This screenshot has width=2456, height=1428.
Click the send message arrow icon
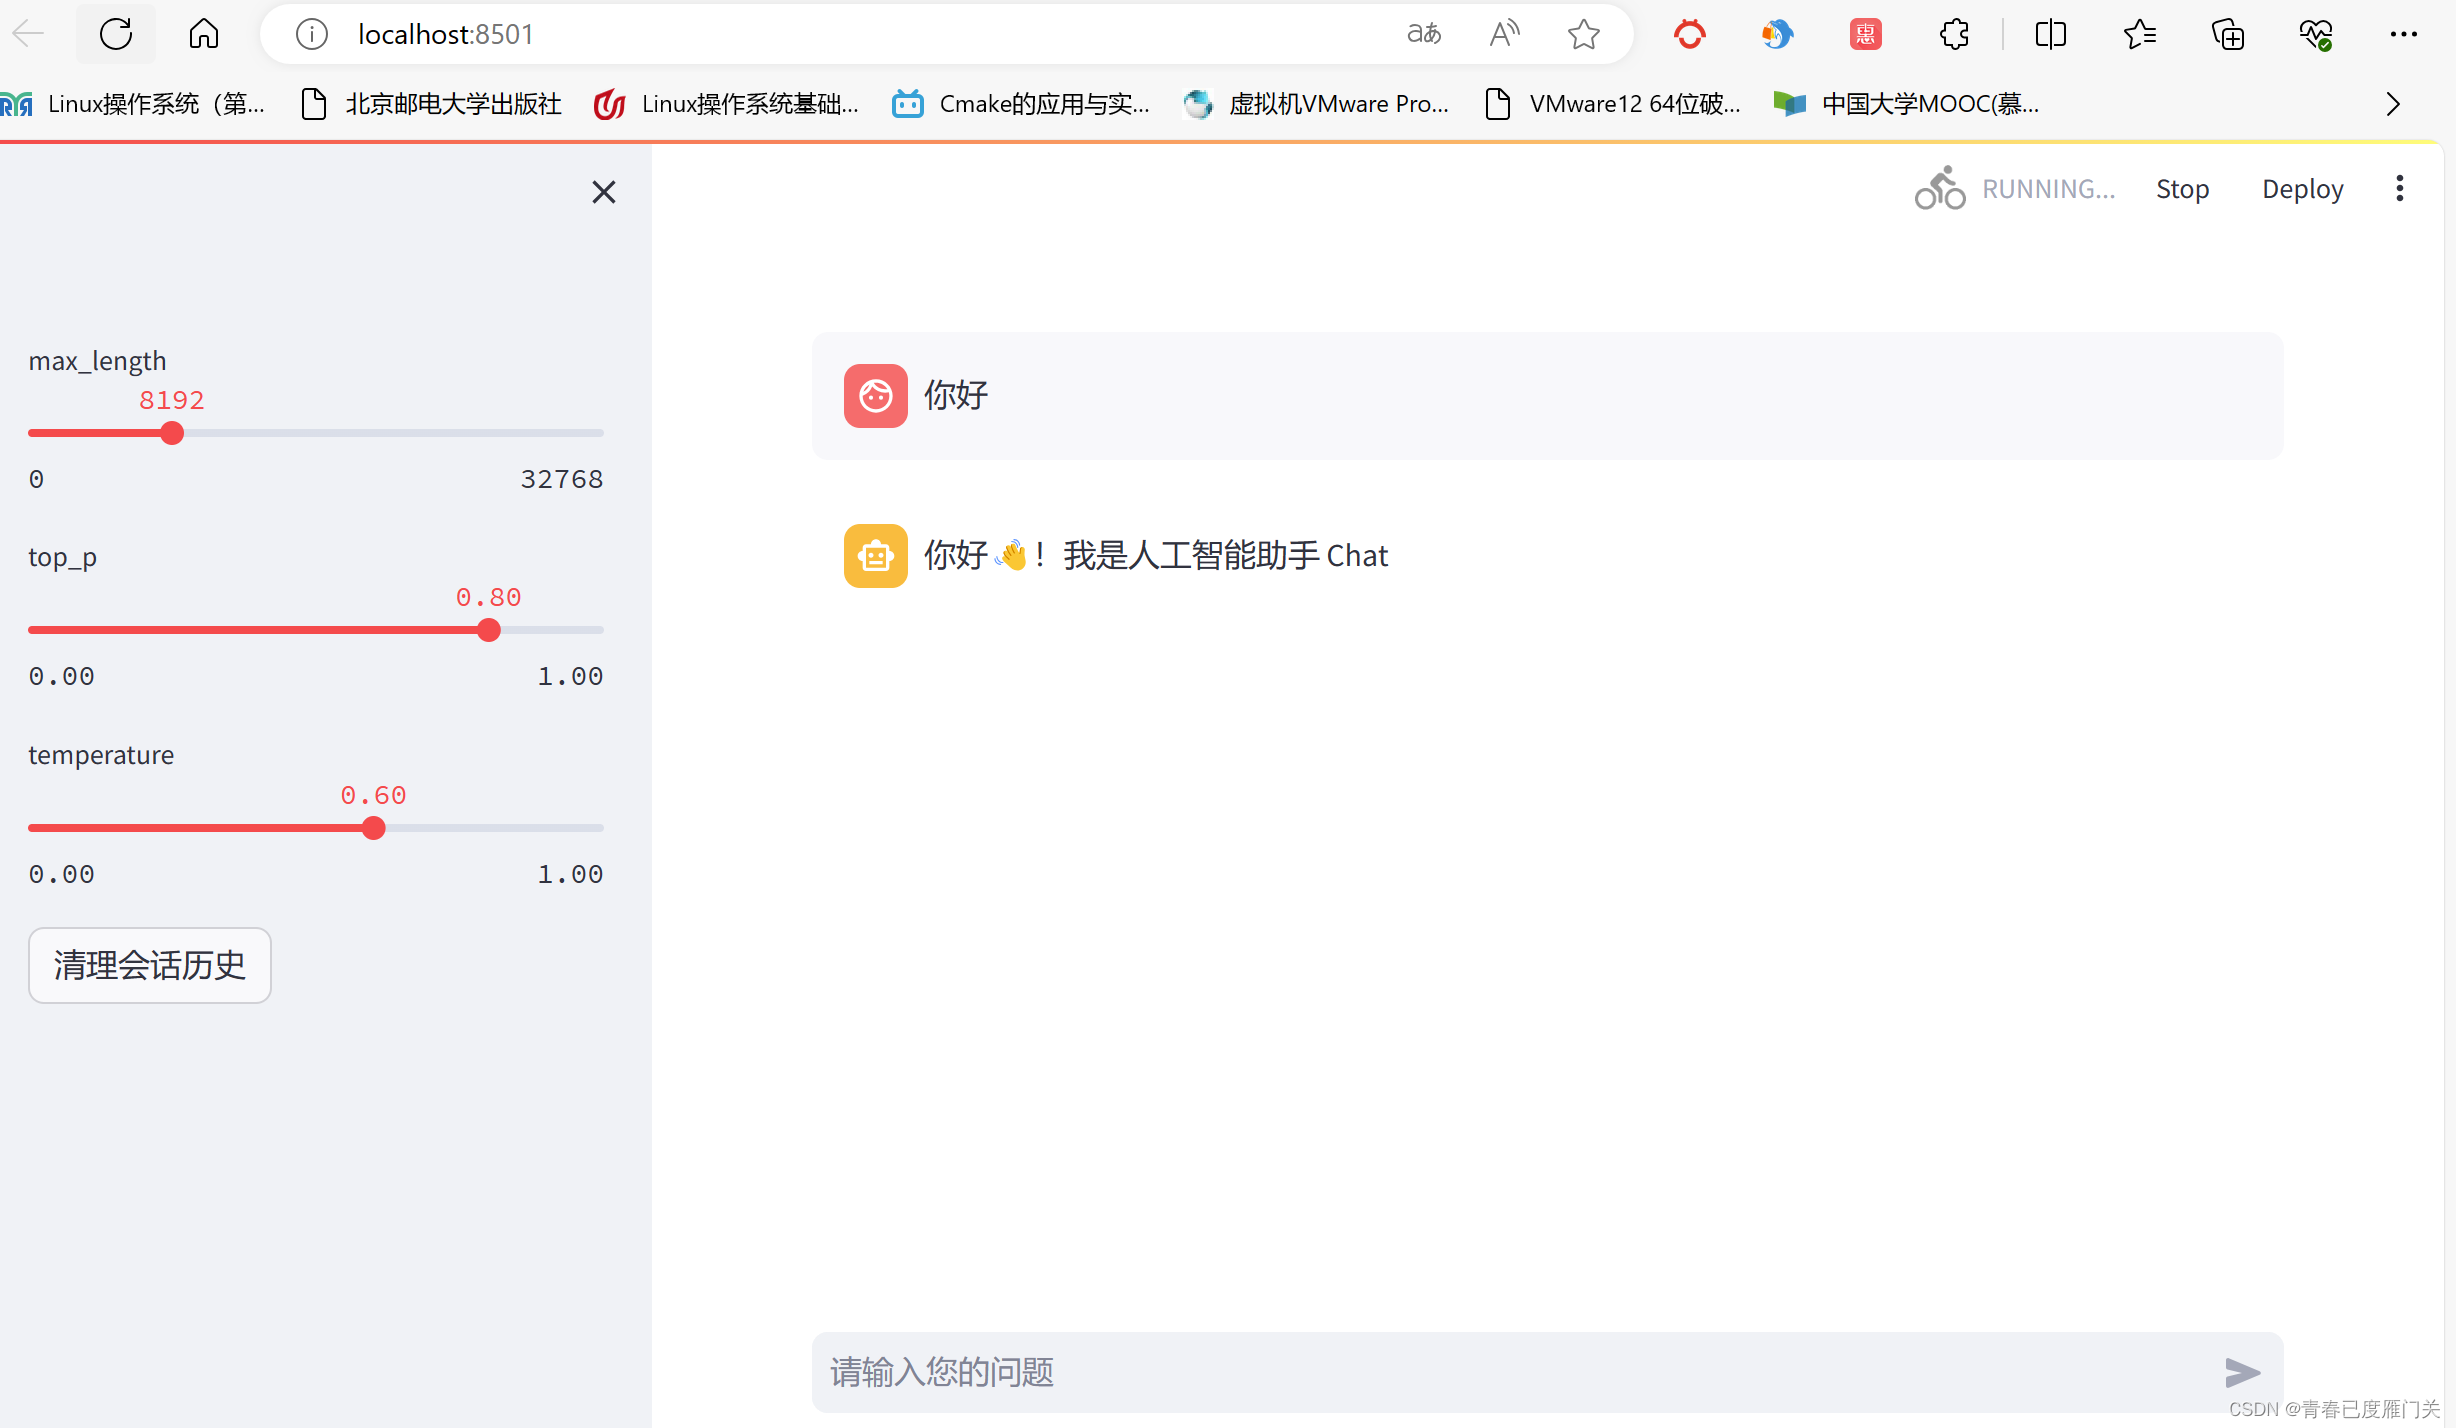[2242, 1372]
